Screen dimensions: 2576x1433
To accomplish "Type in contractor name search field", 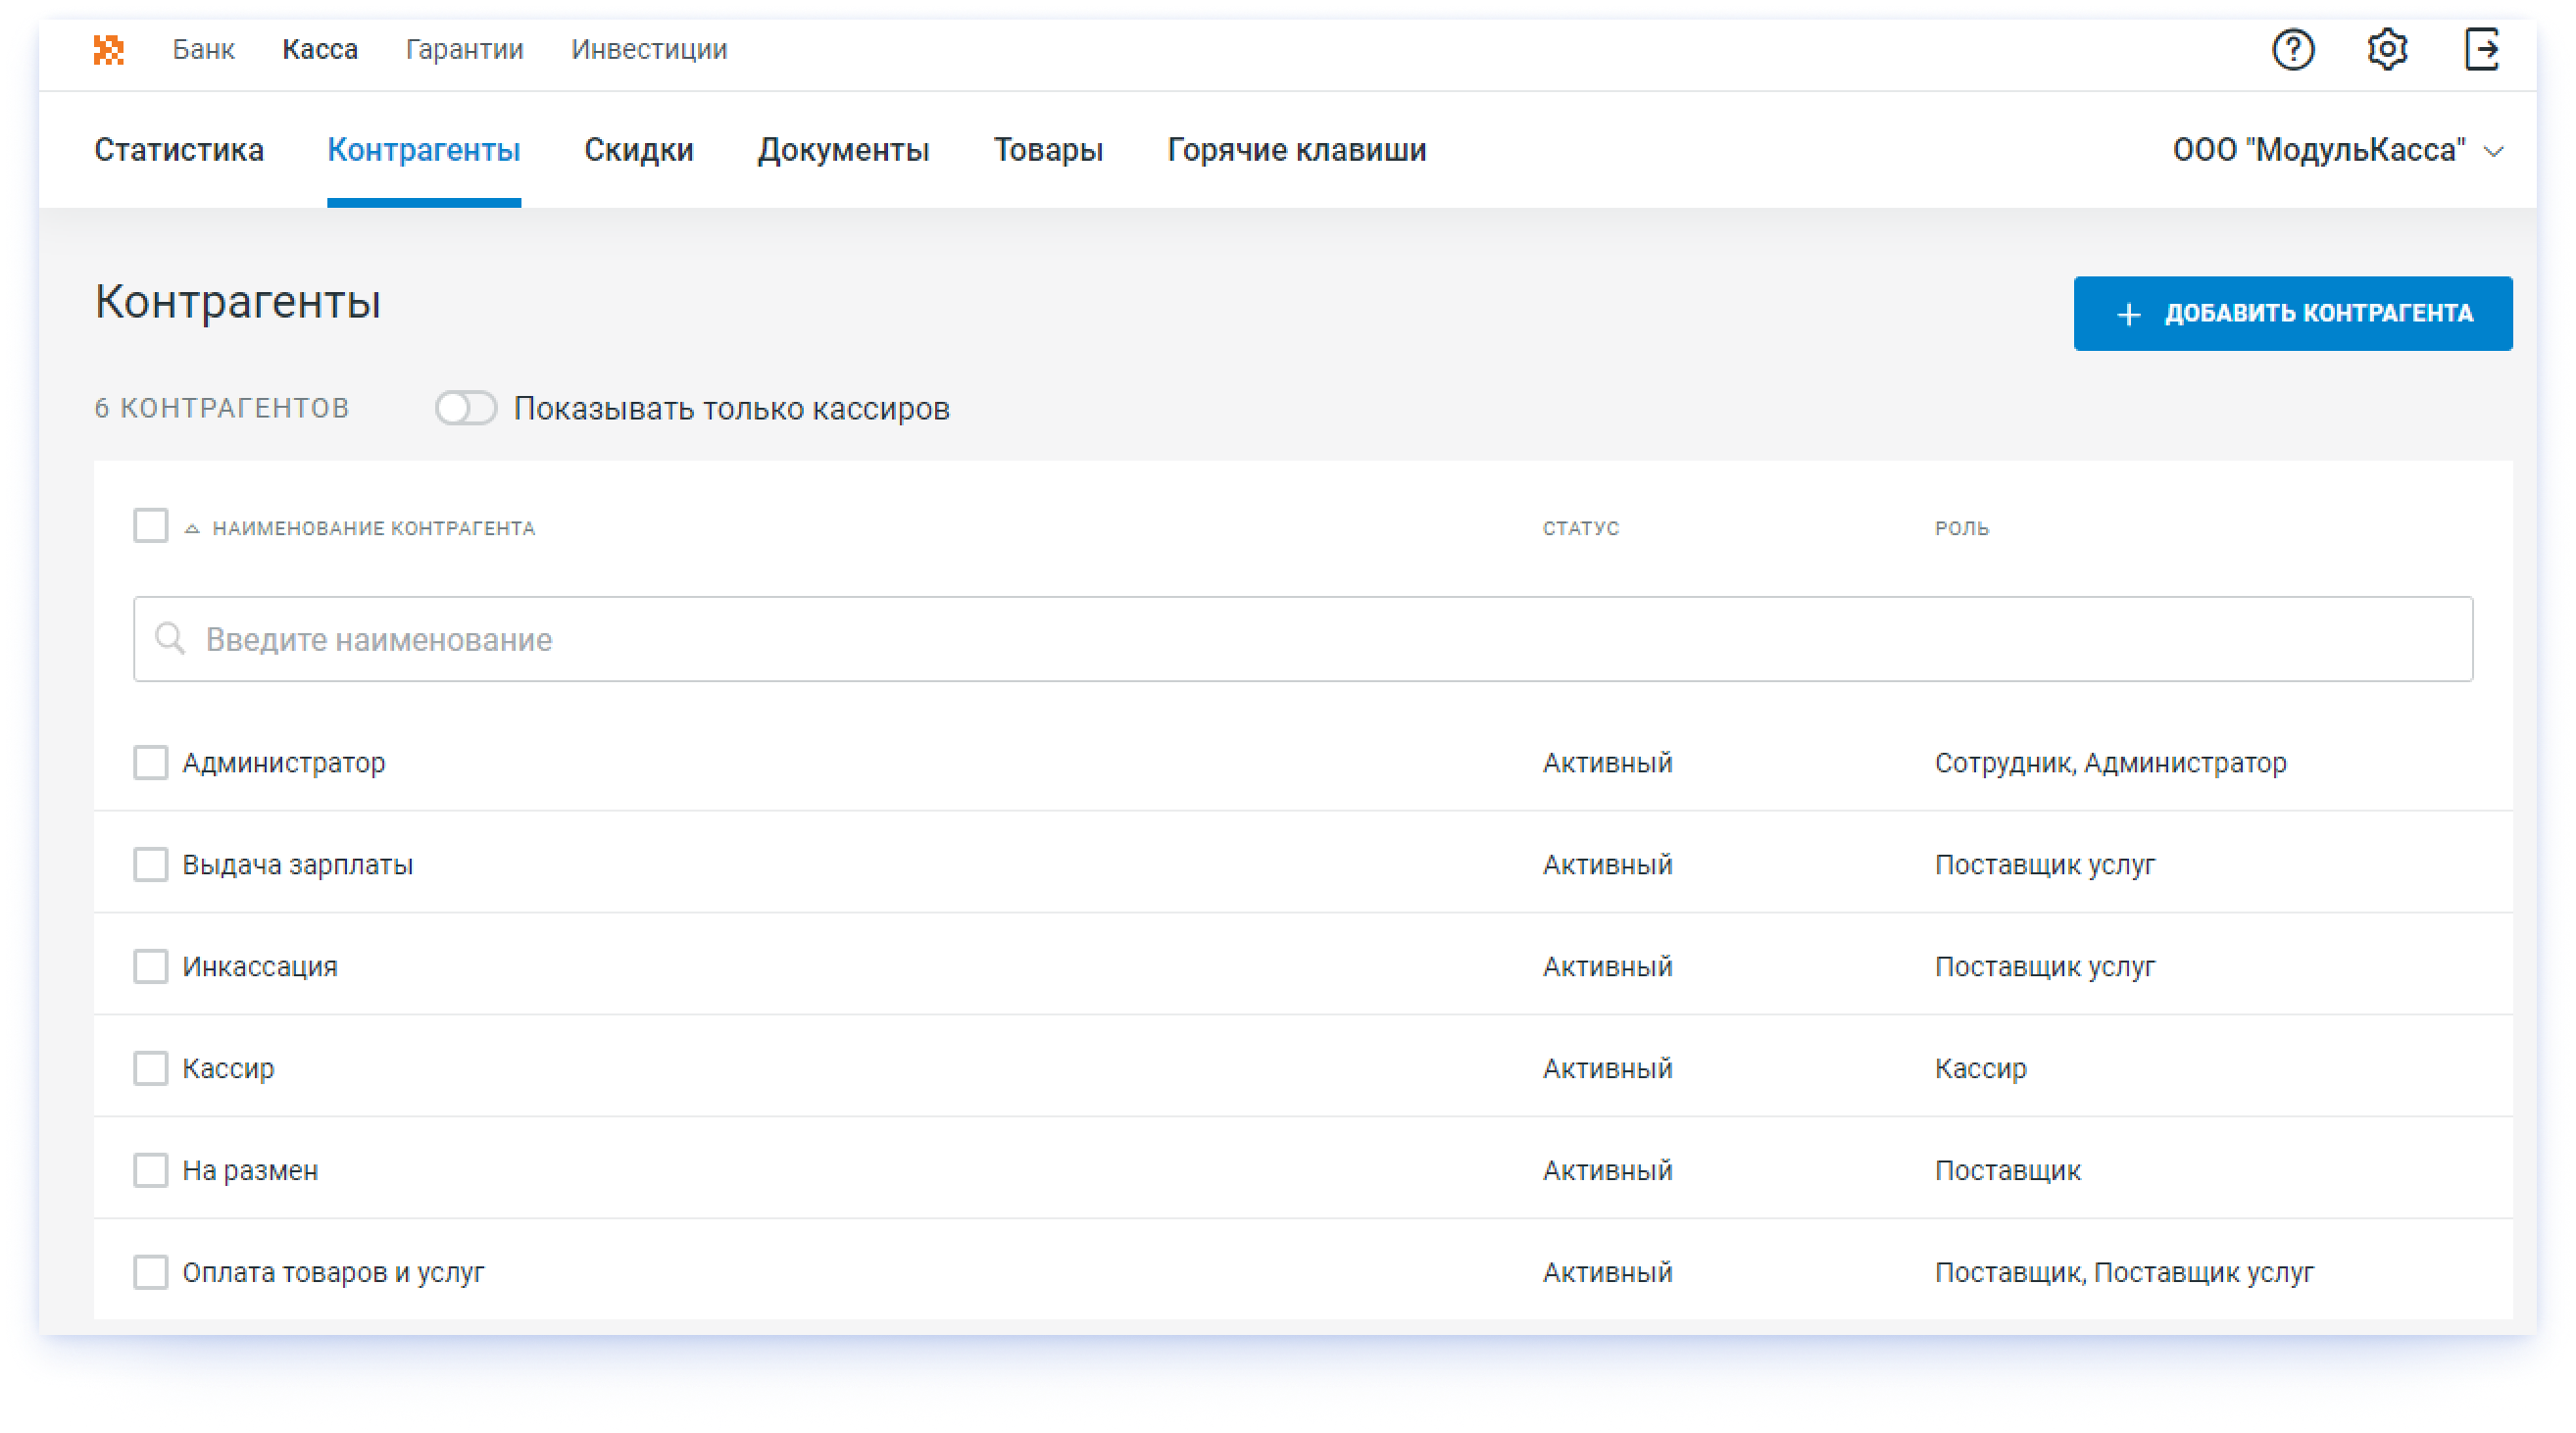I will pos(1306,639).
